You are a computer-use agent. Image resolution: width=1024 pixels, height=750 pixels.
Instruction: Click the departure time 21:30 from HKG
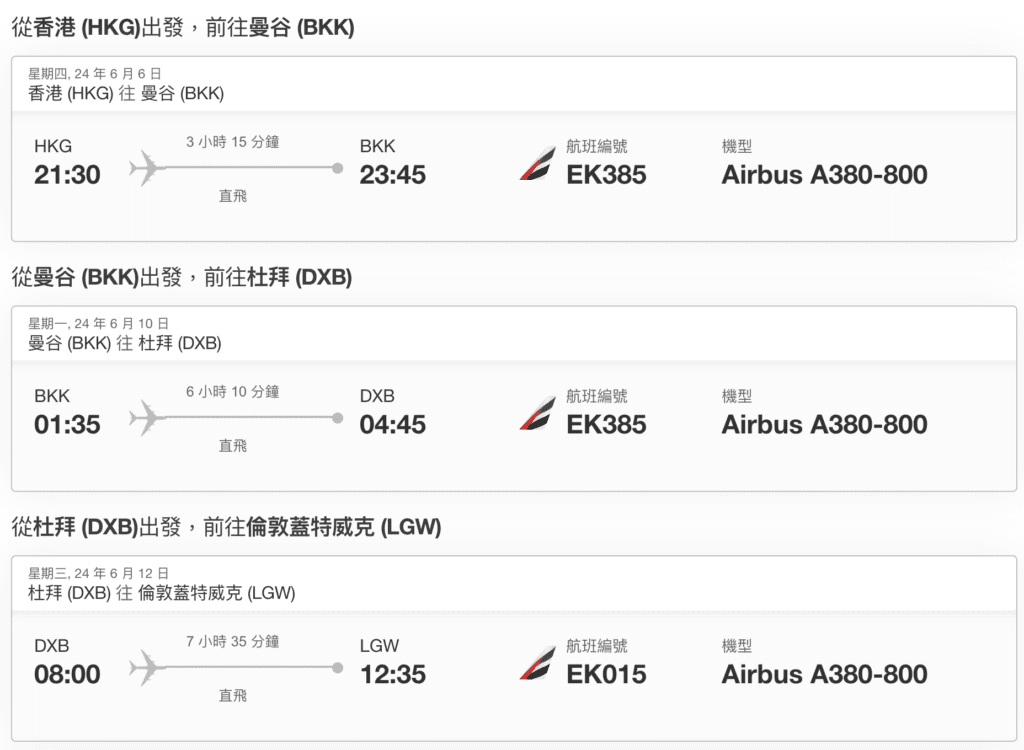tap(67, 174)
